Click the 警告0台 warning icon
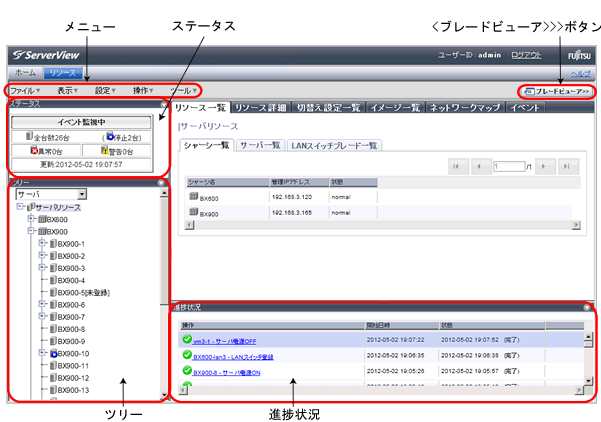Viewport: 601px width, 422px height. [x=105, y=151]
